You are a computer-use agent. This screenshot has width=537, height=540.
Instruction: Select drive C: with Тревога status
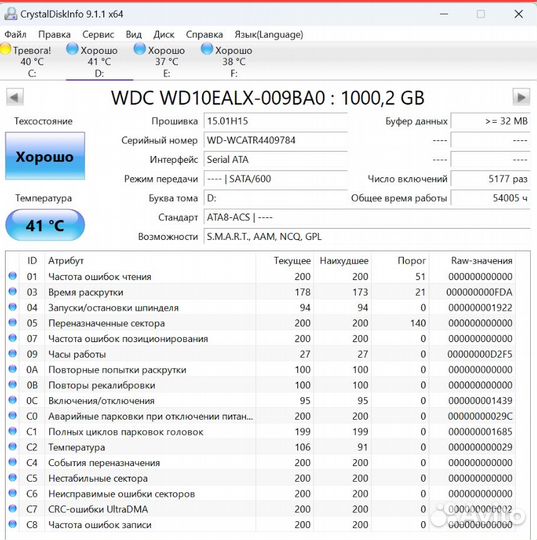(x=32, y=61)
